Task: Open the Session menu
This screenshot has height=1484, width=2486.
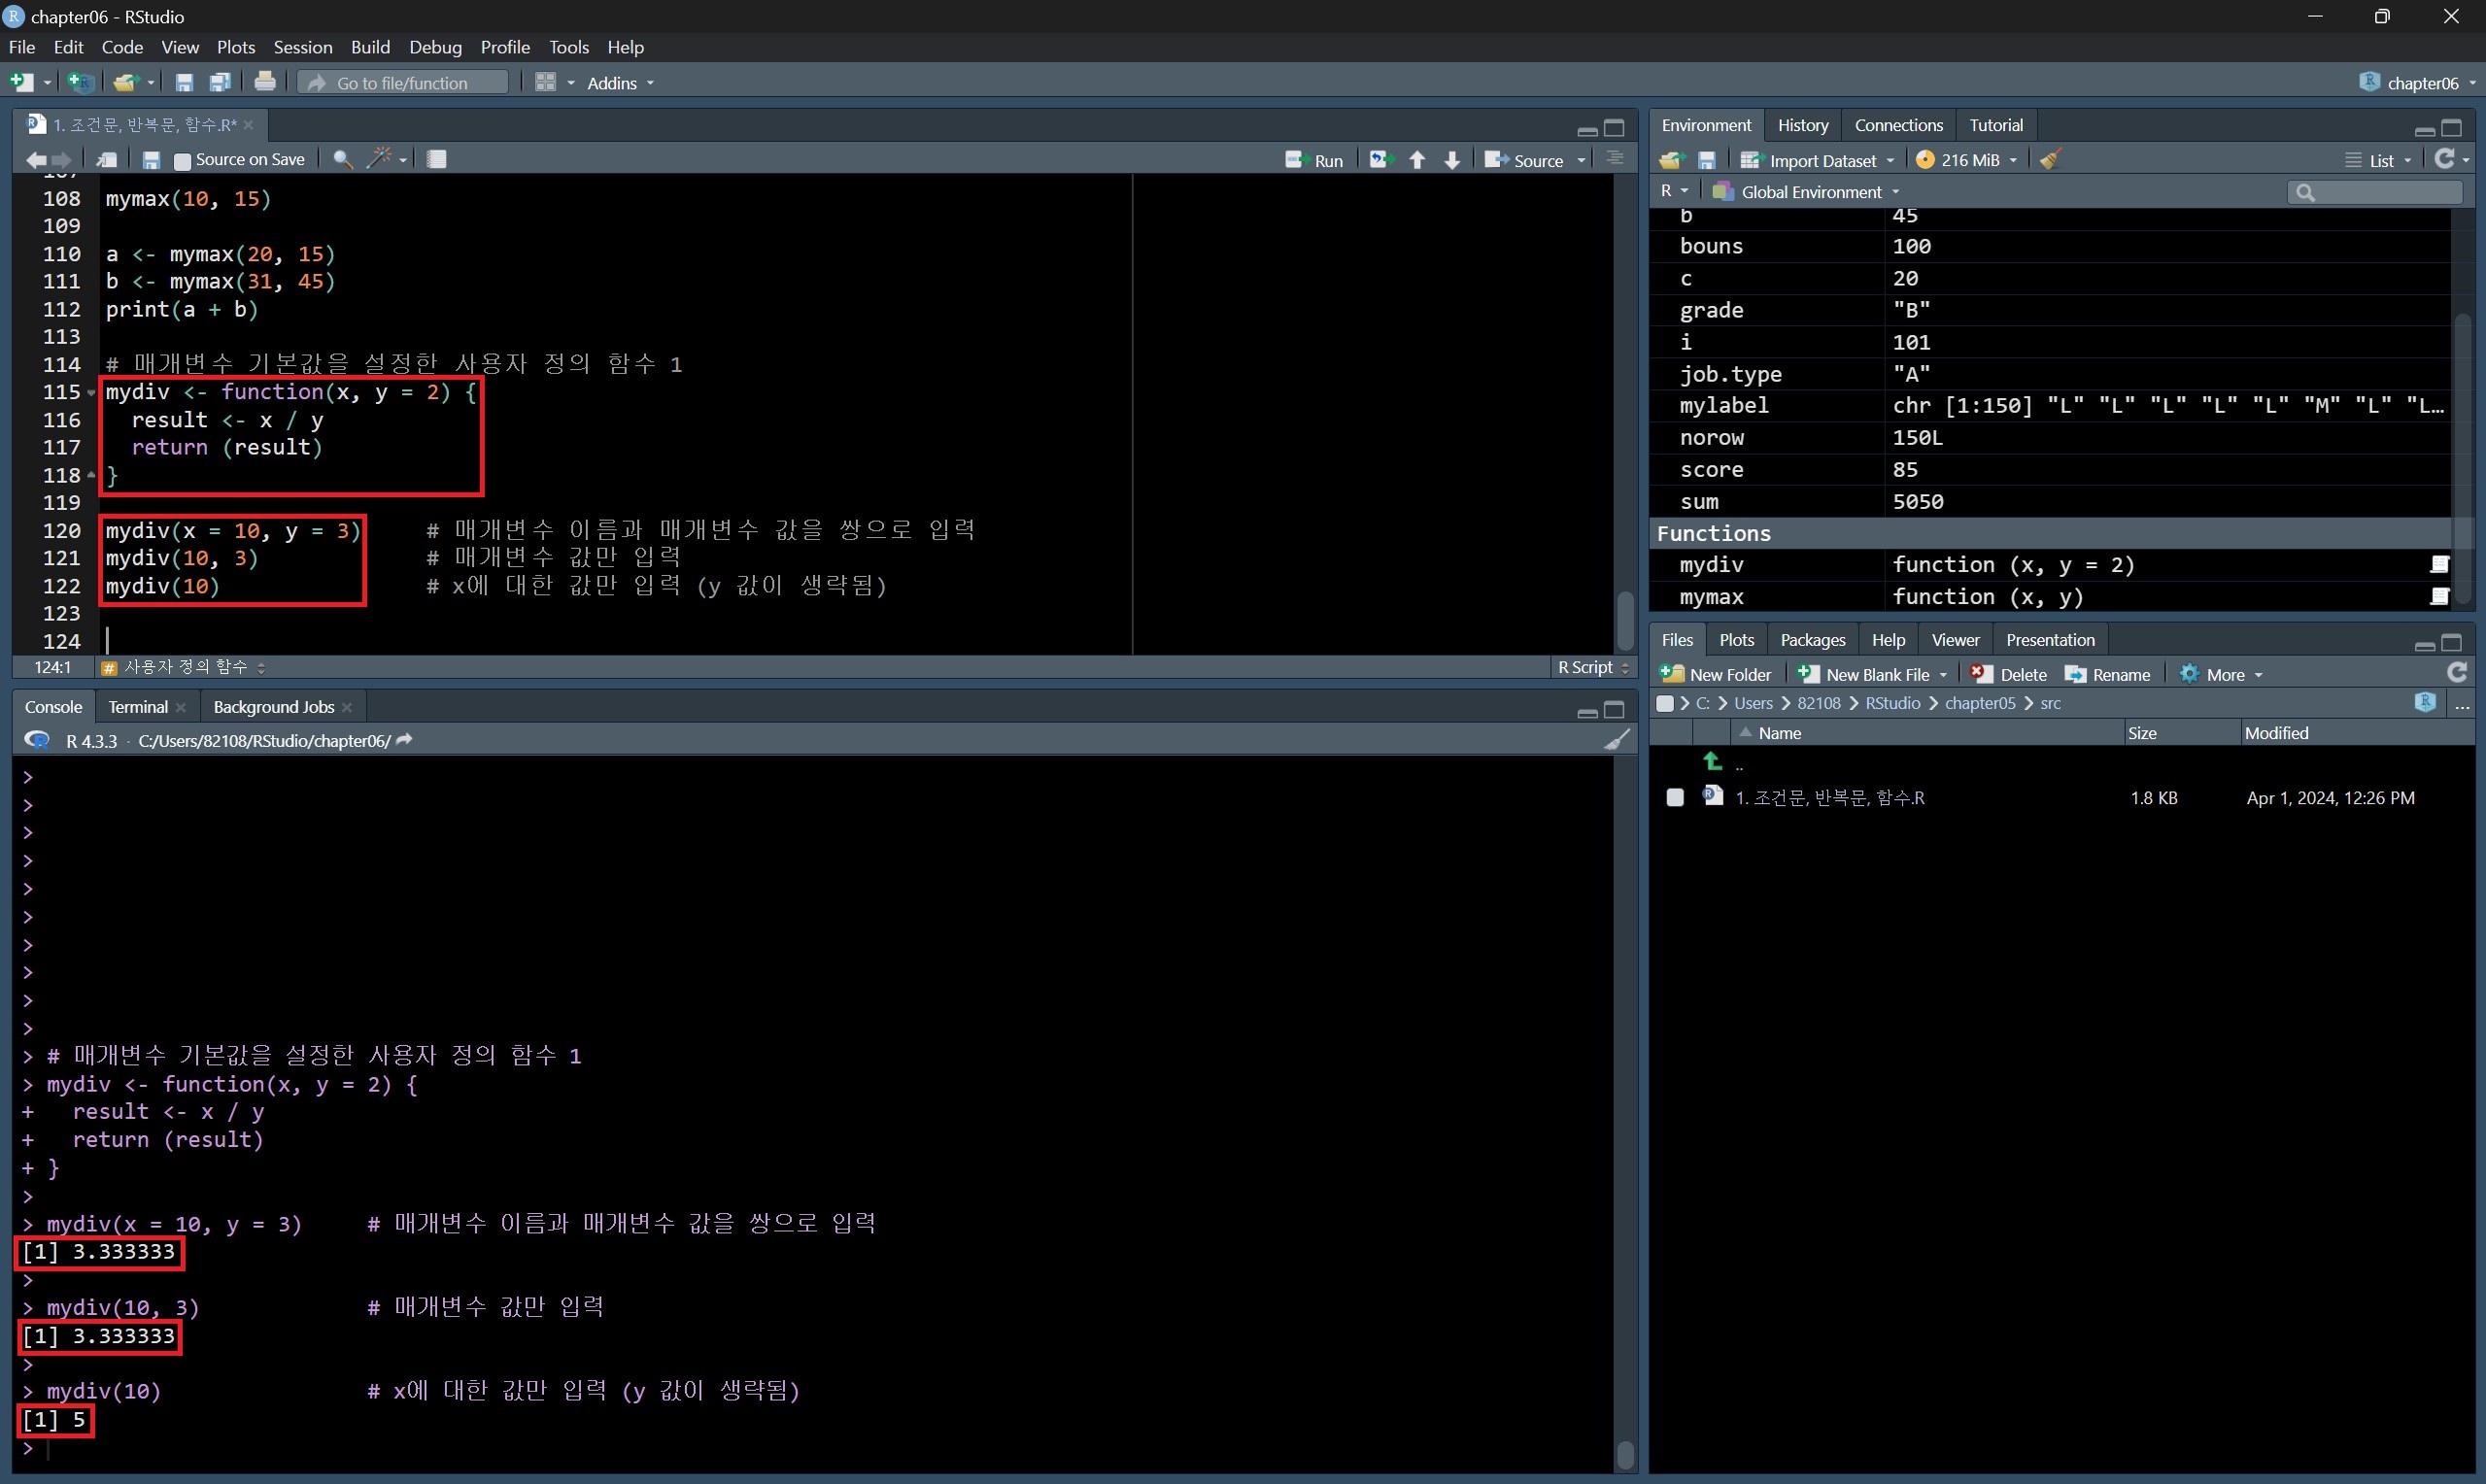Action: [302, 47]
